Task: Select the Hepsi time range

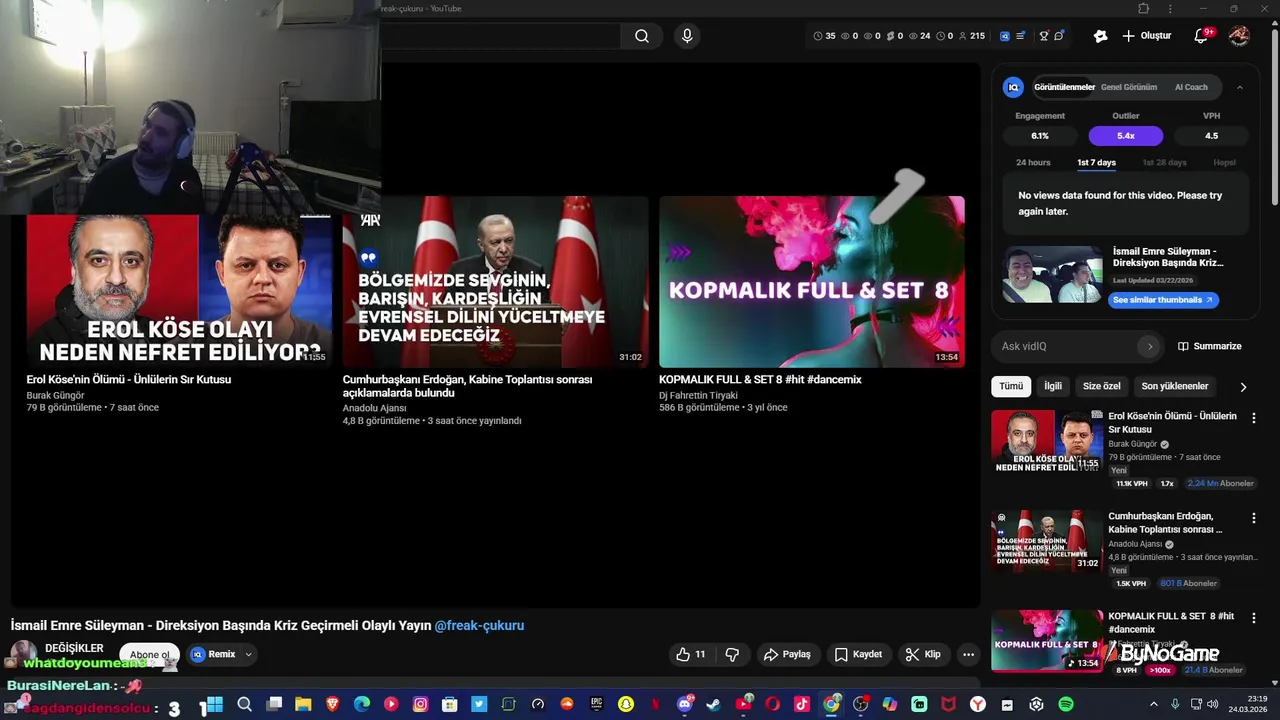Action: [1224, 162]
